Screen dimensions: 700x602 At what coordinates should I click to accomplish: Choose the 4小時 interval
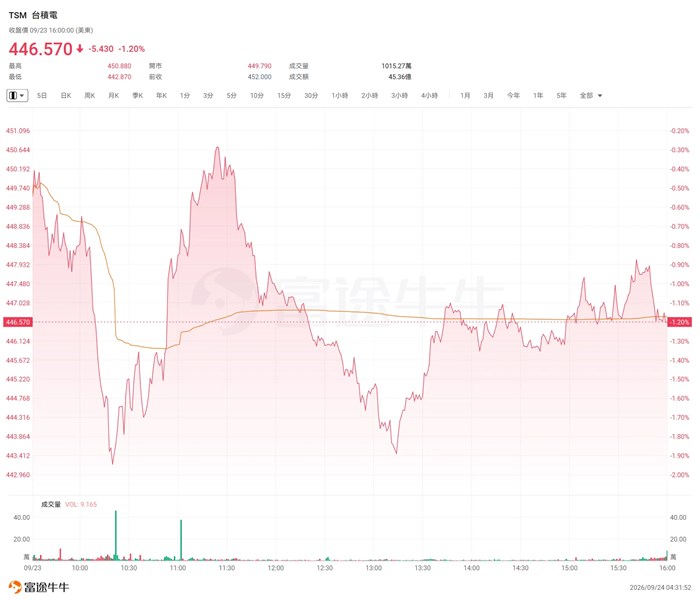[x=429, y=96]
